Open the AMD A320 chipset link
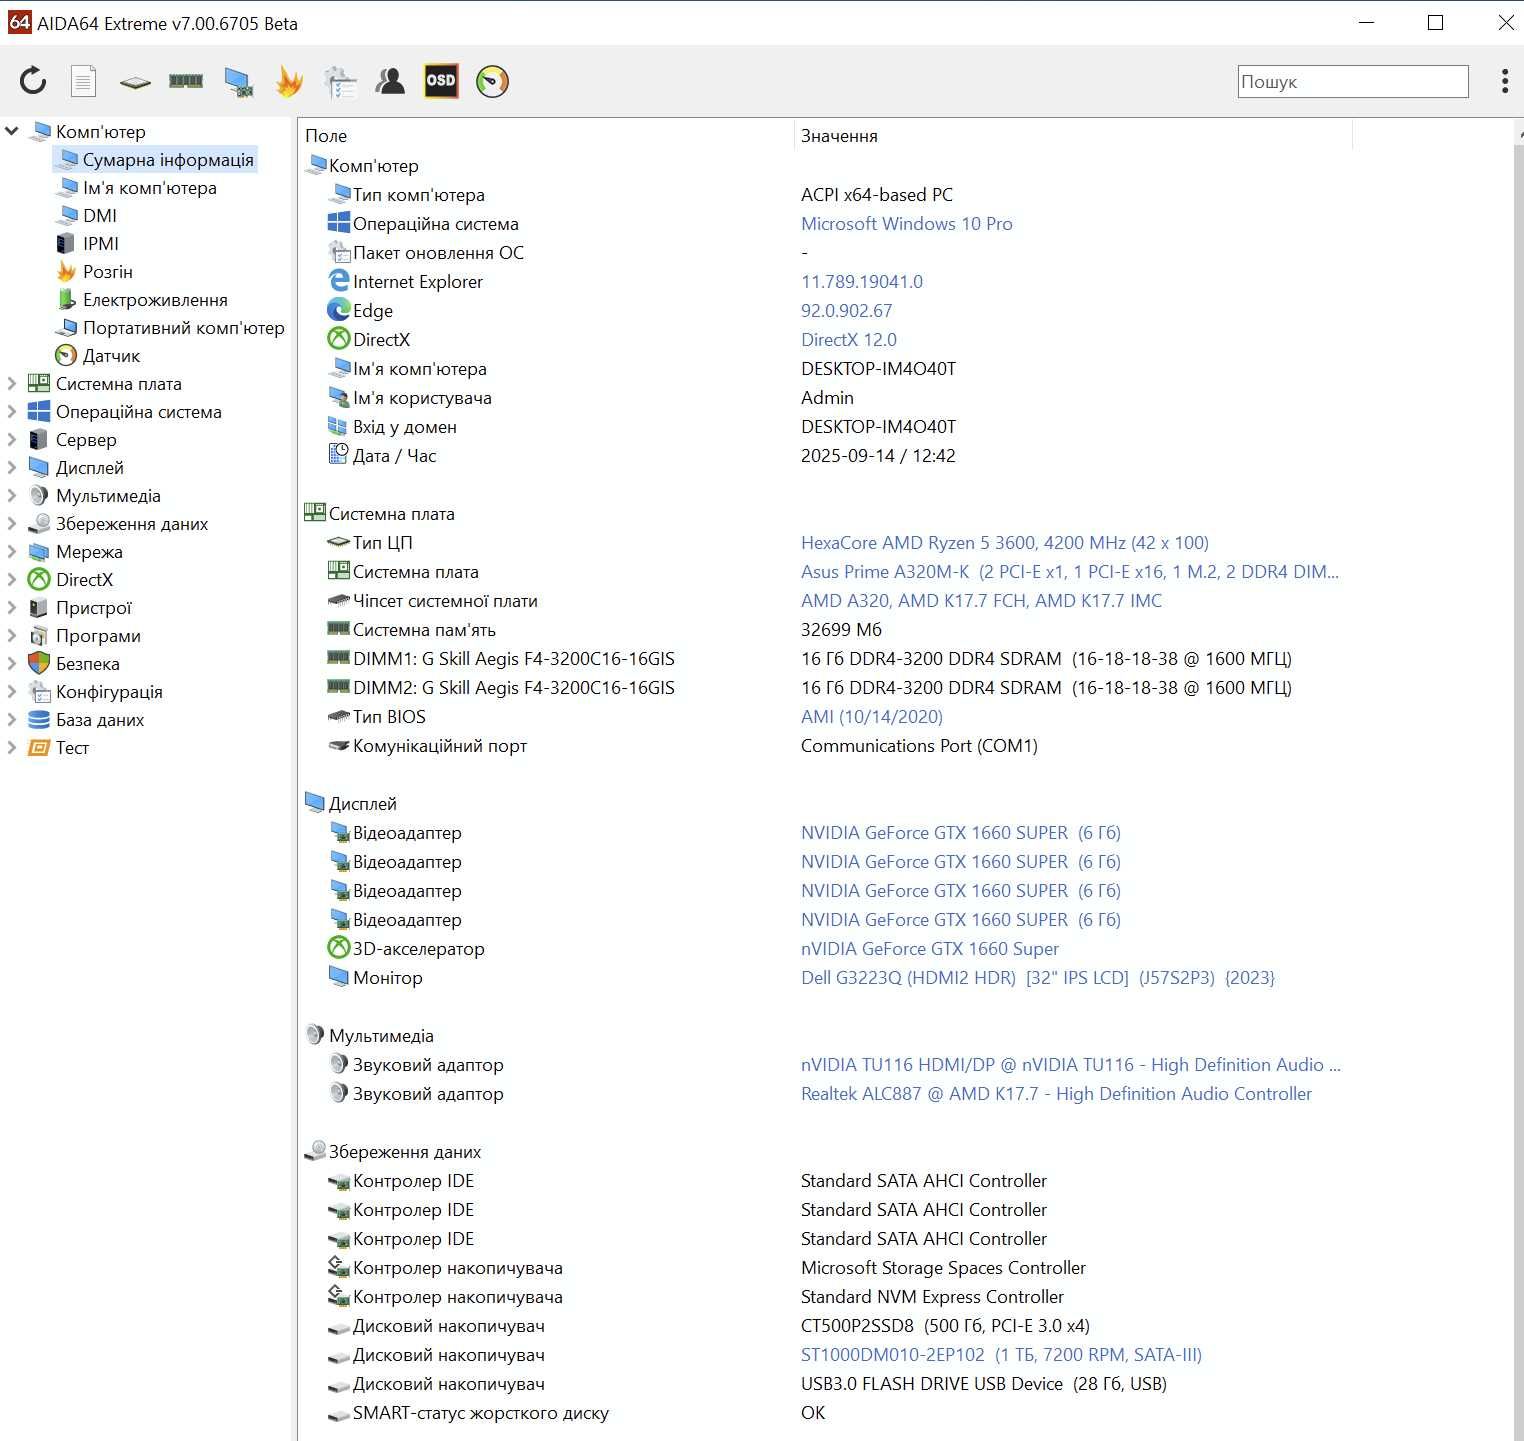This screenshot has width=1524, height=1441. pyautogui.click(x=981, y=600)
